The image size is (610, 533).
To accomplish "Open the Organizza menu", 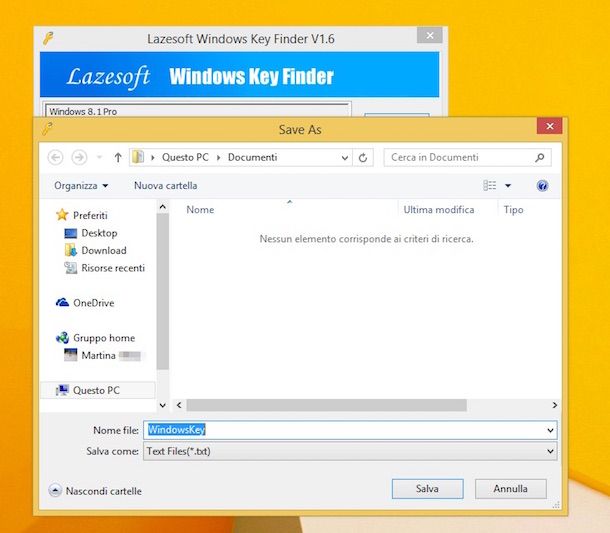I will tap(81, 186).
